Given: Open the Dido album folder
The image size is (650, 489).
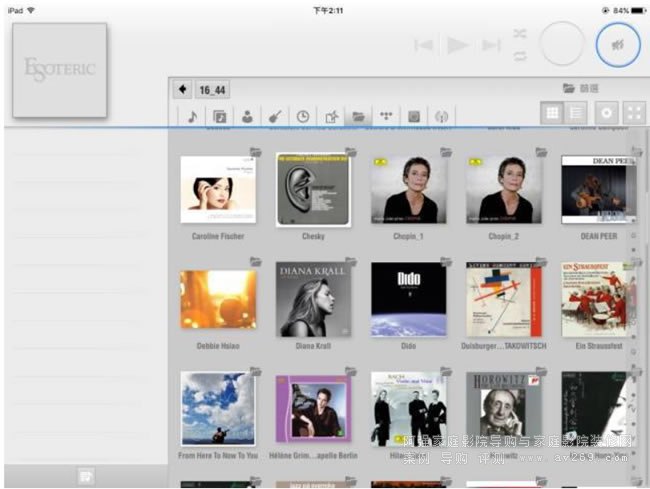Looking at the screenshot, I should [408, 299].
